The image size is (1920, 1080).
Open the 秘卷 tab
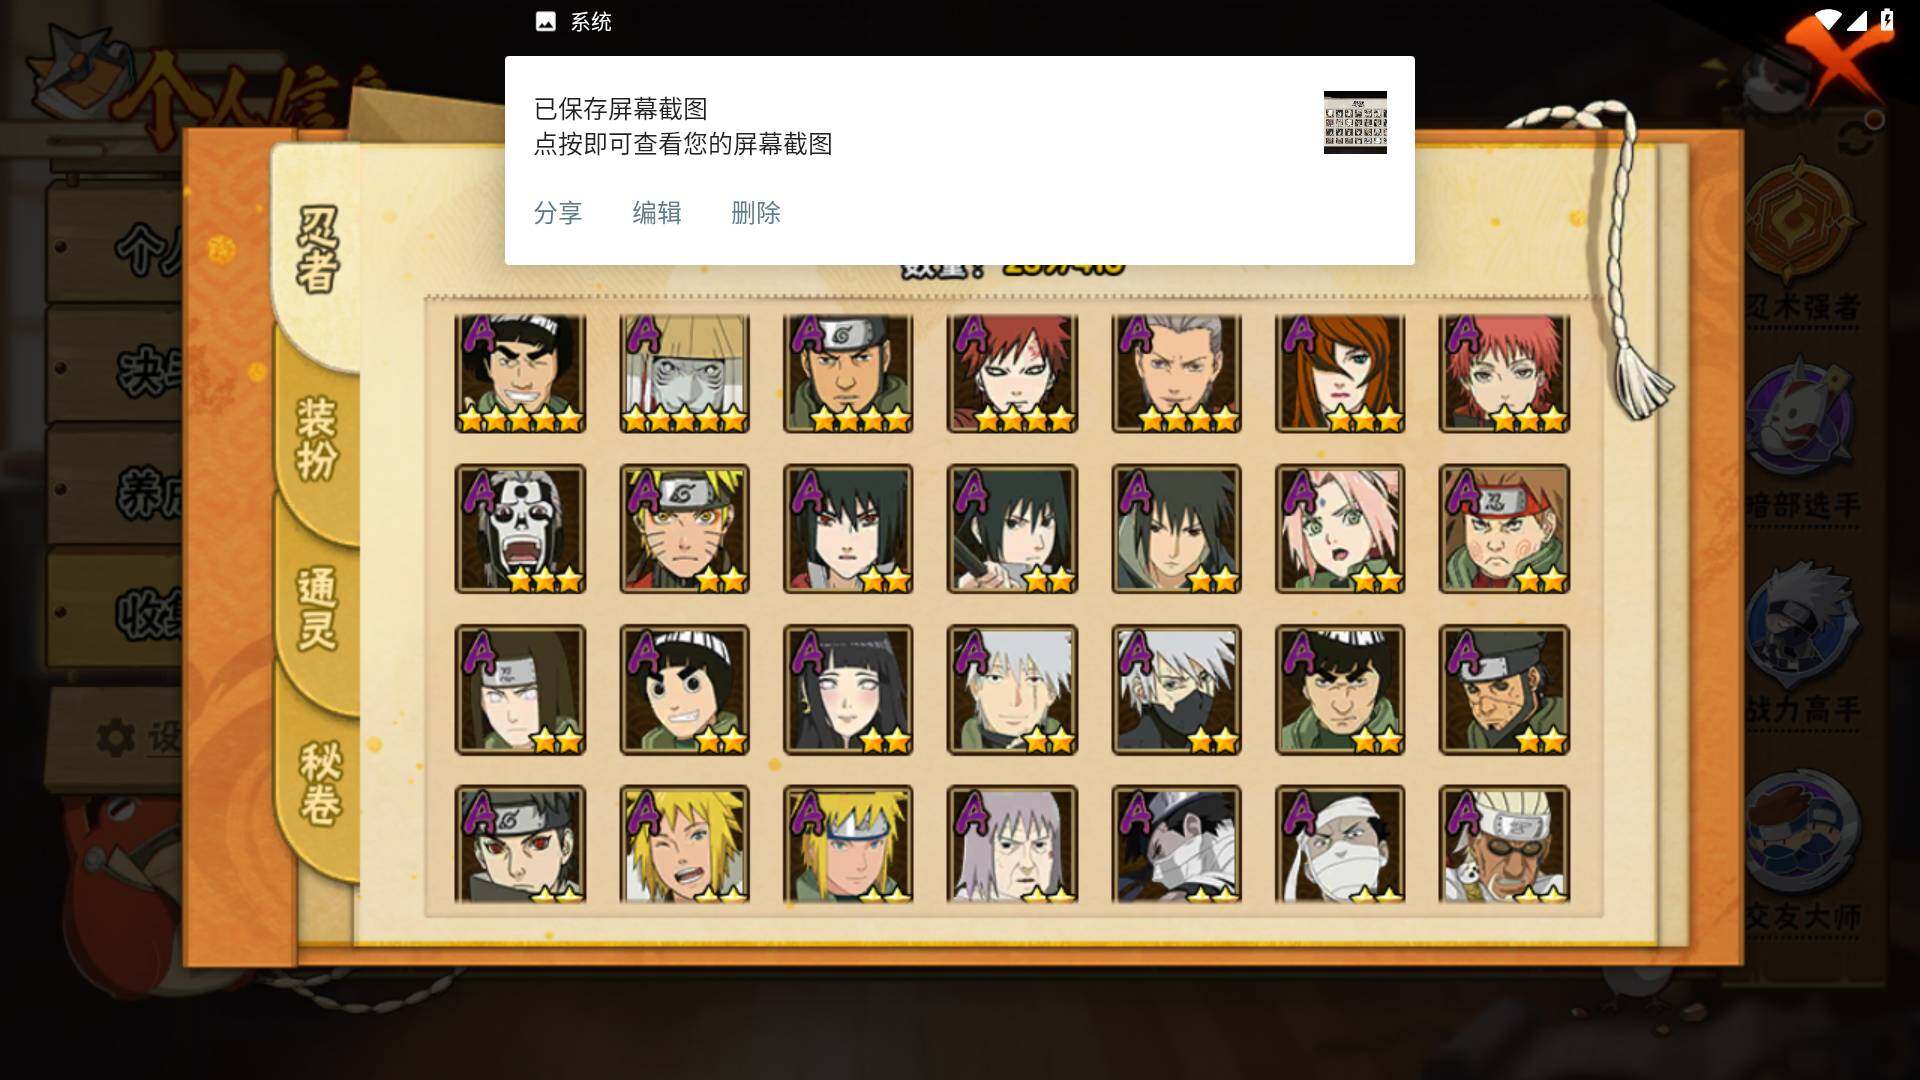coord(320,783)
